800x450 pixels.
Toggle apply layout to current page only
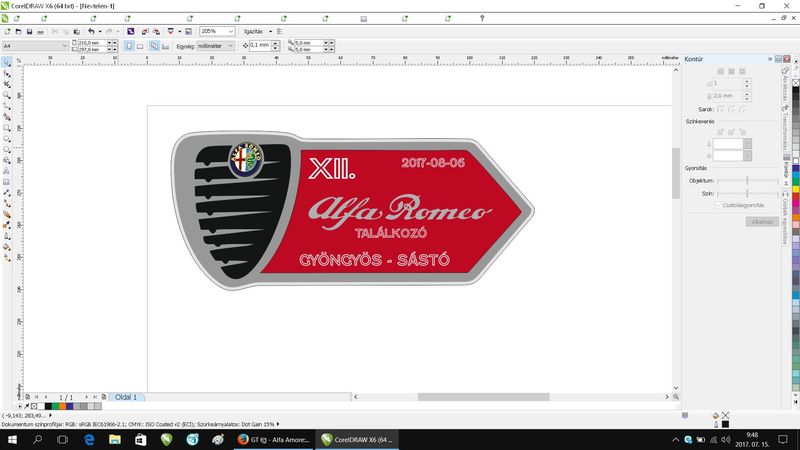(x=165, y=46)
